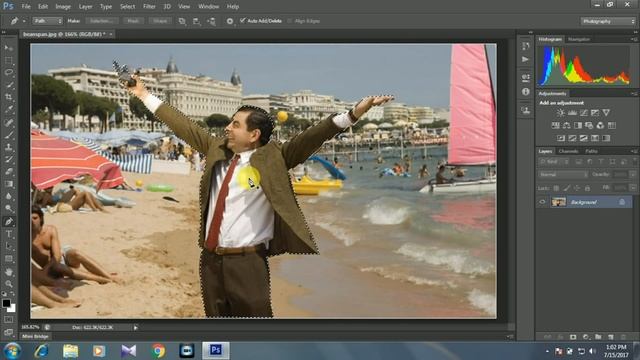This screenshot has width=640, height=360.
Task: Open the Info panel icon
Action: coord(526,92)
